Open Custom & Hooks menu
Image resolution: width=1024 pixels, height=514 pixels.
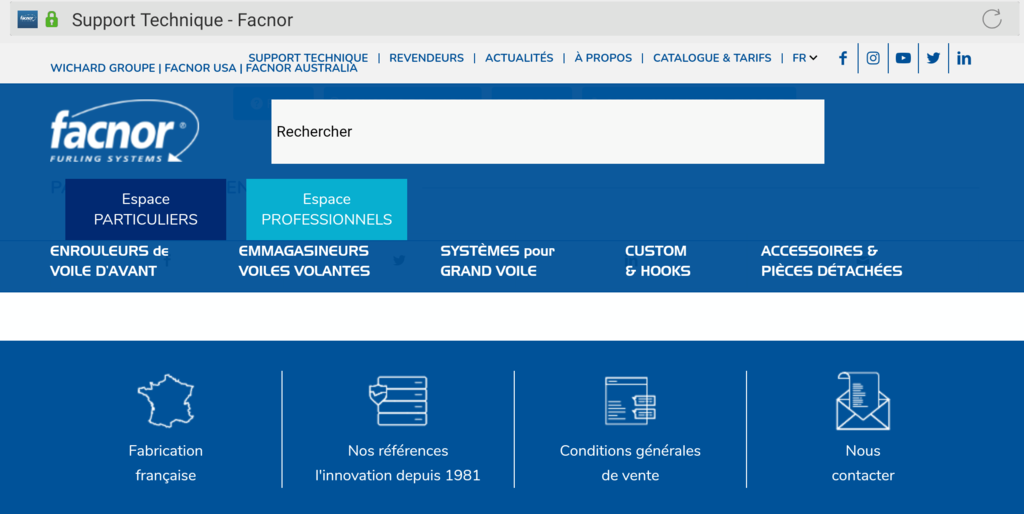658,261
